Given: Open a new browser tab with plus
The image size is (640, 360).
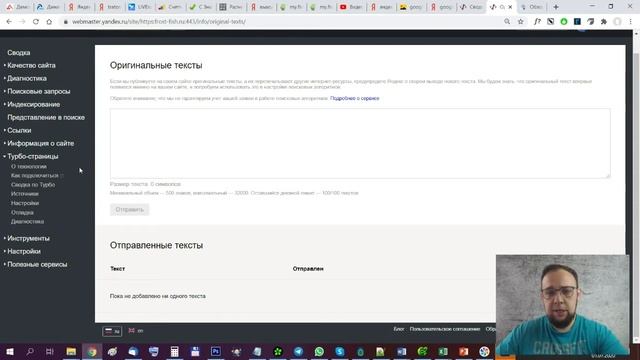Looking at the screenshot, I should pyautogui.click(x=556, y=7).
